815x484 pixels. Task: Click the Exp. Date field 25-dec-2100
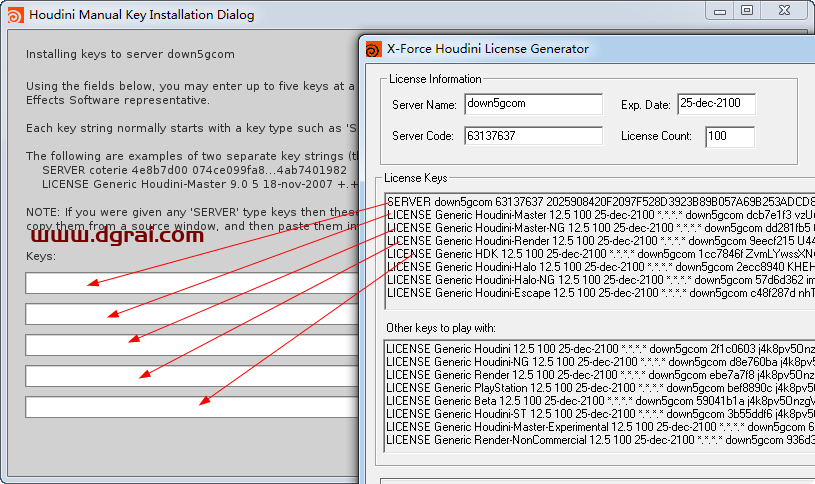click(x=716, y=104)
